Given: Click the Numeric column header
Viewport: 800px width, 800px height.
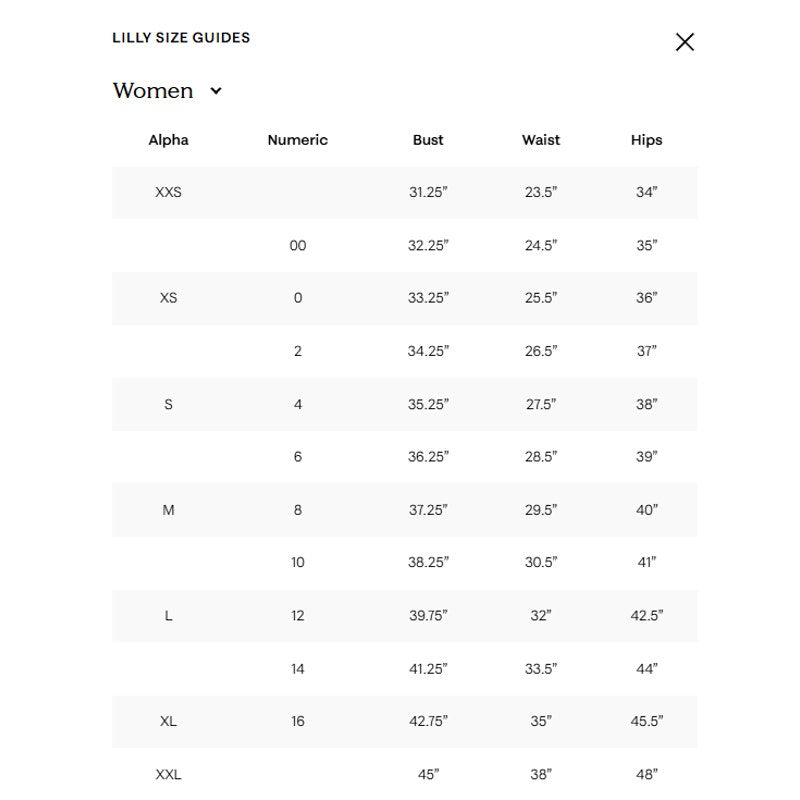Looking at the screenshot, I should 297,140.
